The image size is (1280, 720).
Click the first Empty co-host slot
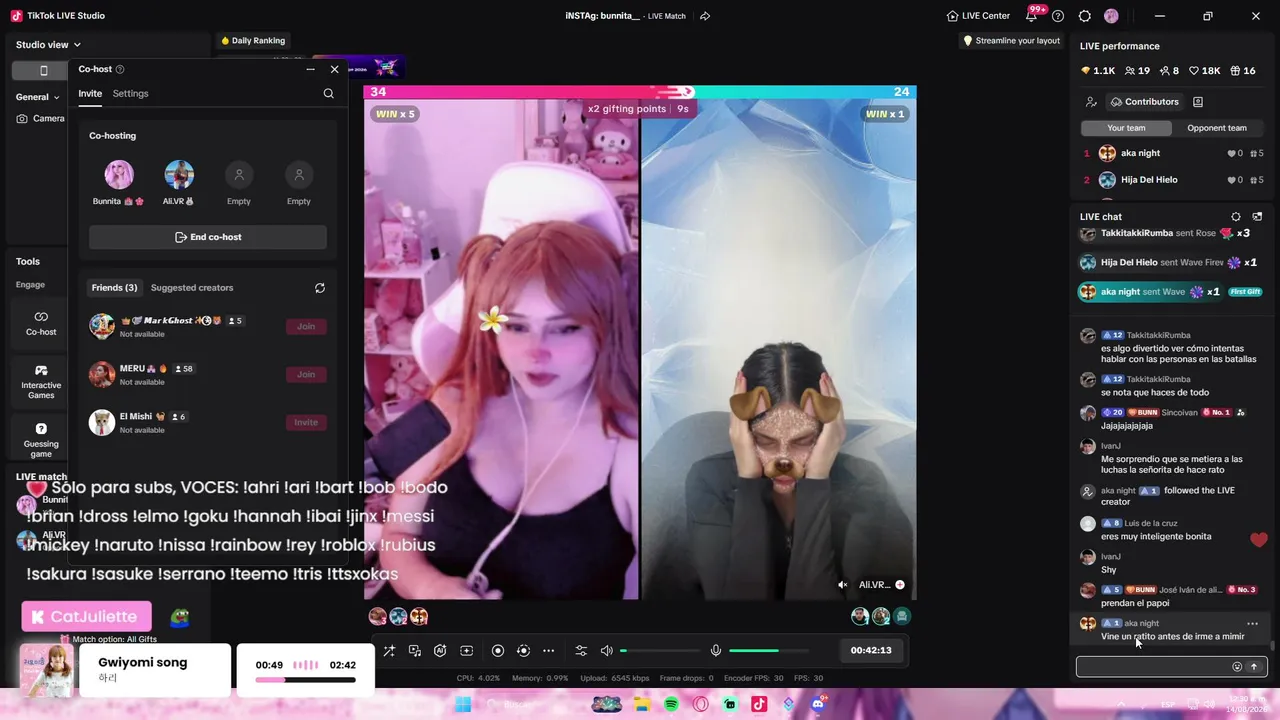[239, 175]
